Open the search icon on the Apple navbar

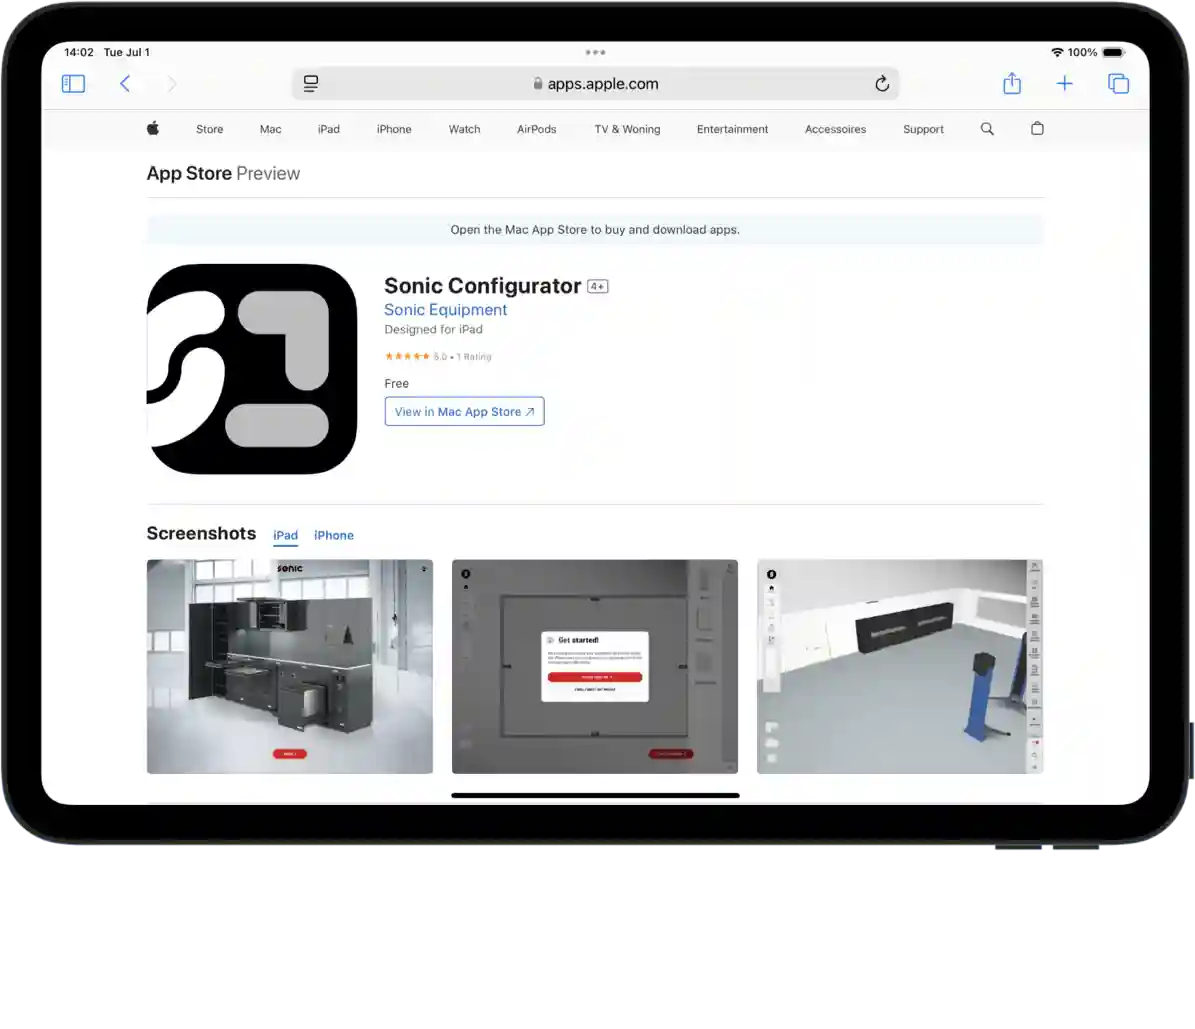point(987,129)
